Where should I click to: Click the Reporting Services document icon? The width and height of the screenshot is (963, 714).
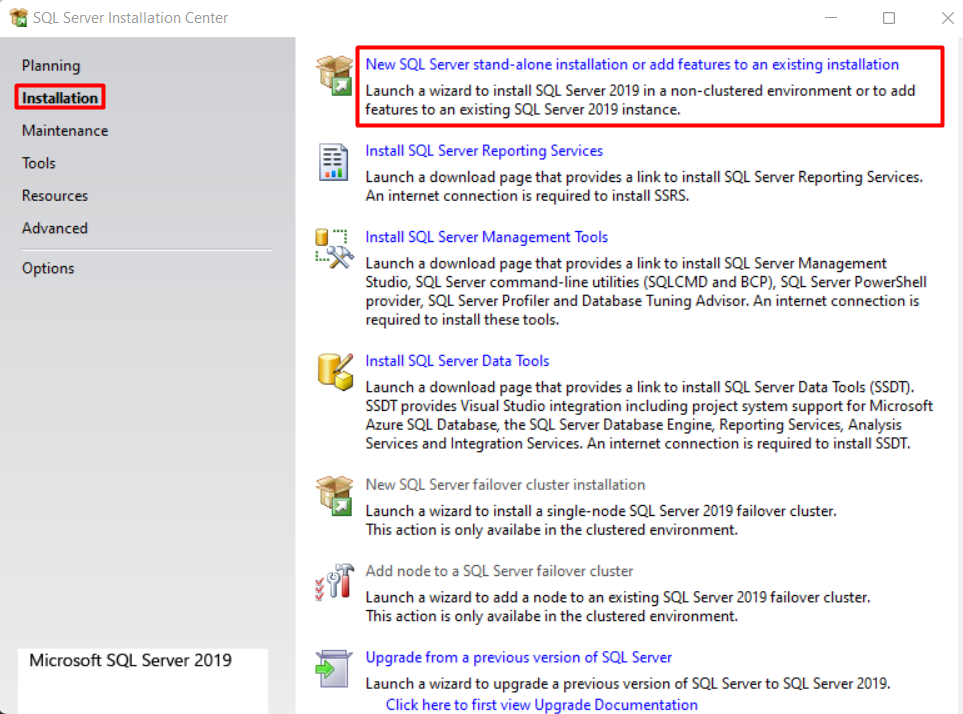pyautogui.click(x=333, y=162)
